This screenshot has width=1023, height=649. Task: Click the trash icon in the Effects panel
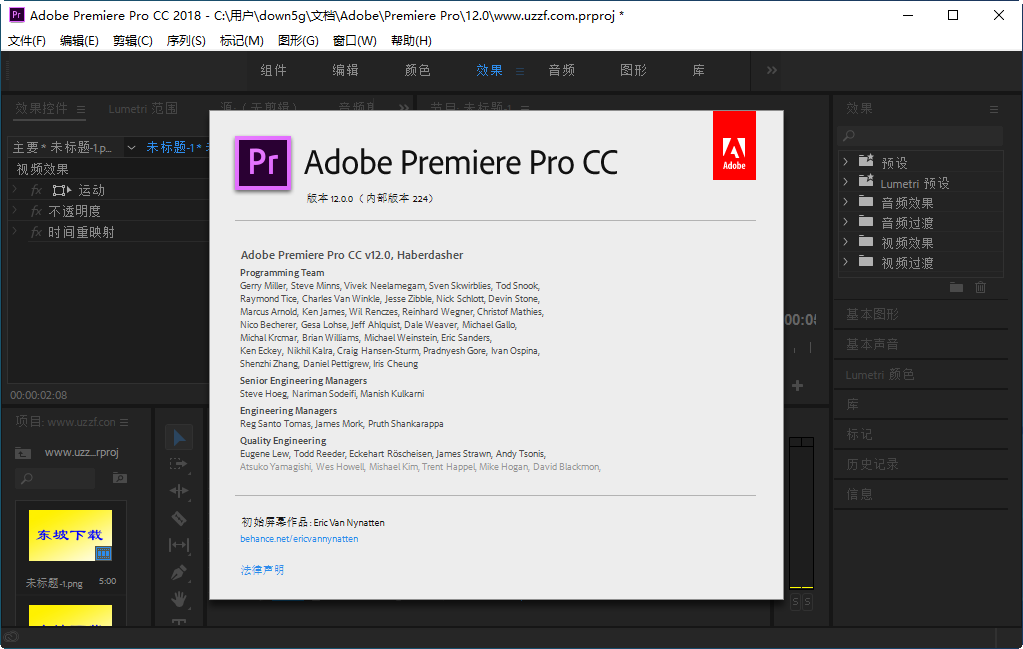pyautogui.click(x=980, y=287)
